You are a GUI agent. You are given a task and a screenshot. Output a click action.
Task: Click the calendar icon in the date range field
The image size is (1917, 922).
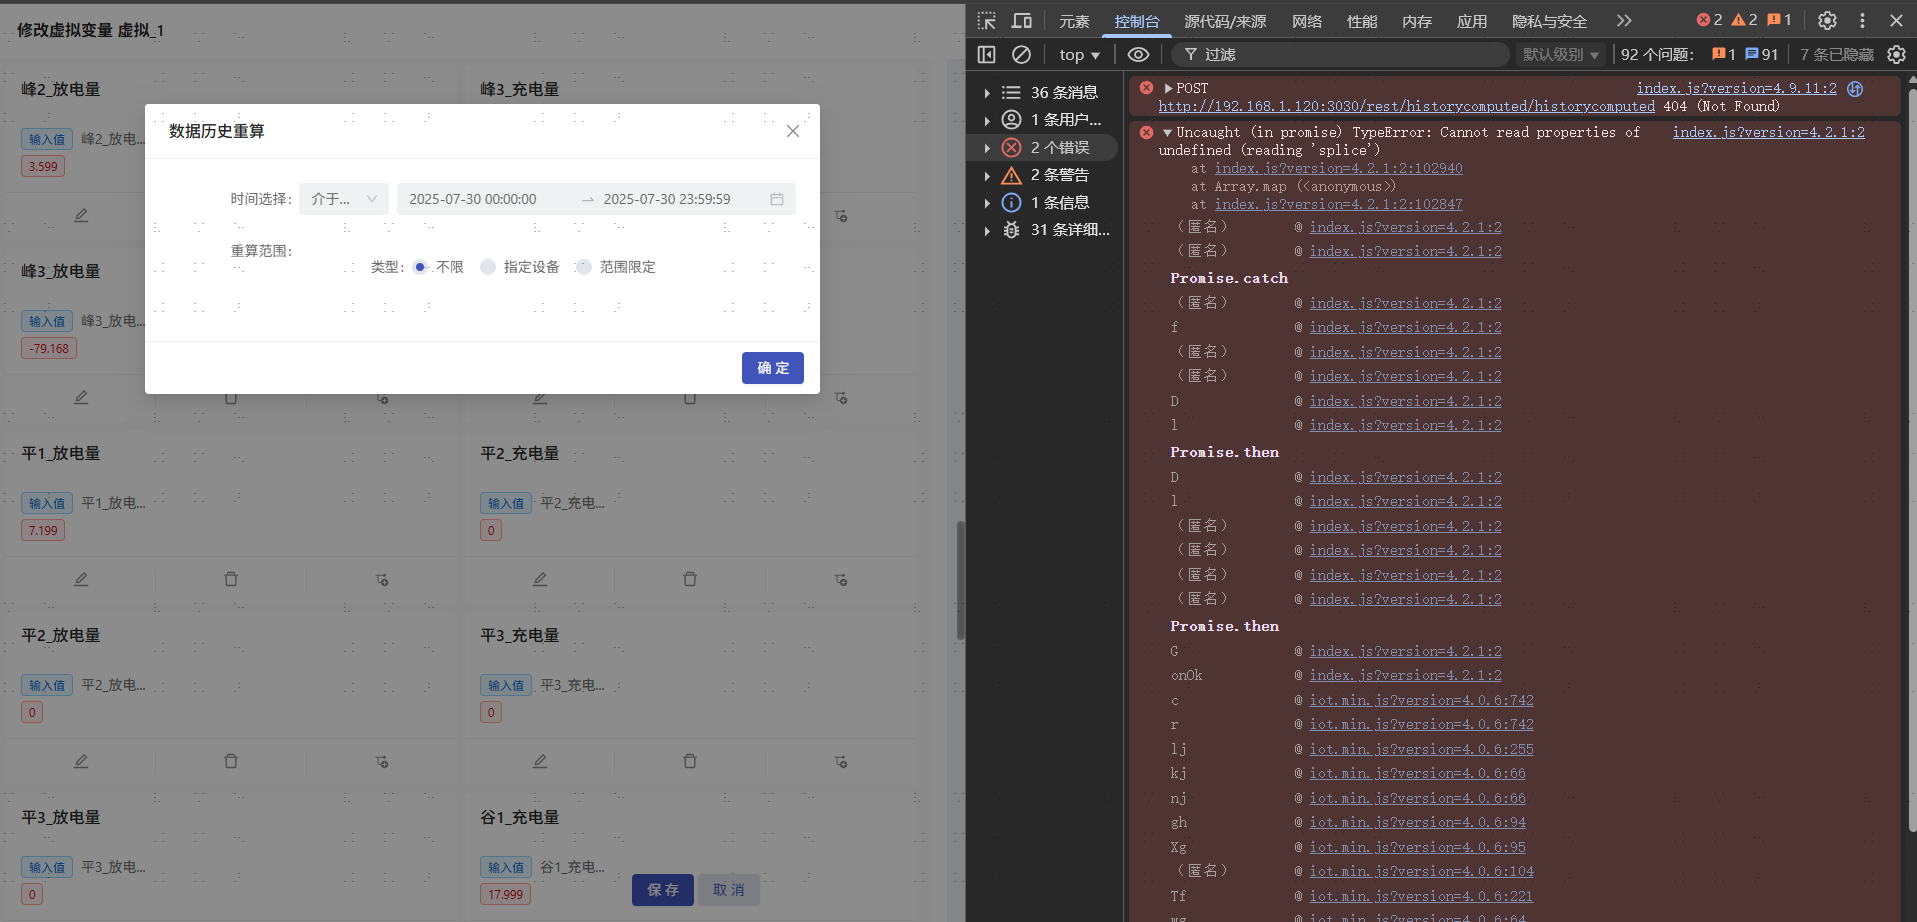coord(777,199)
